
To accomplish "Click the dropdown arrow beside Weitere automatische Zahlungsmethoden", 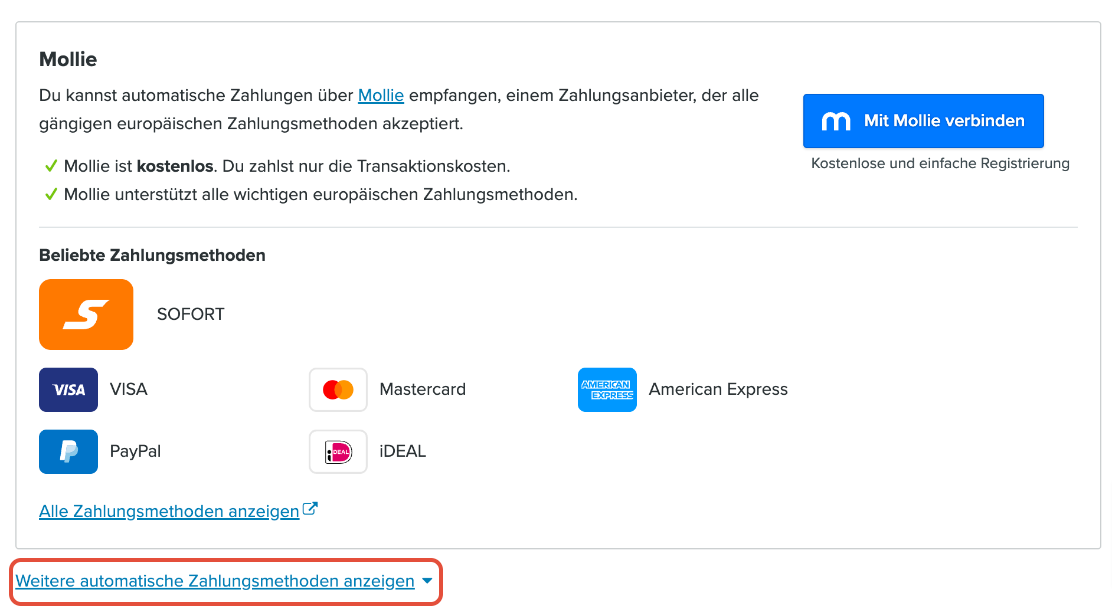I will [427, 581].
